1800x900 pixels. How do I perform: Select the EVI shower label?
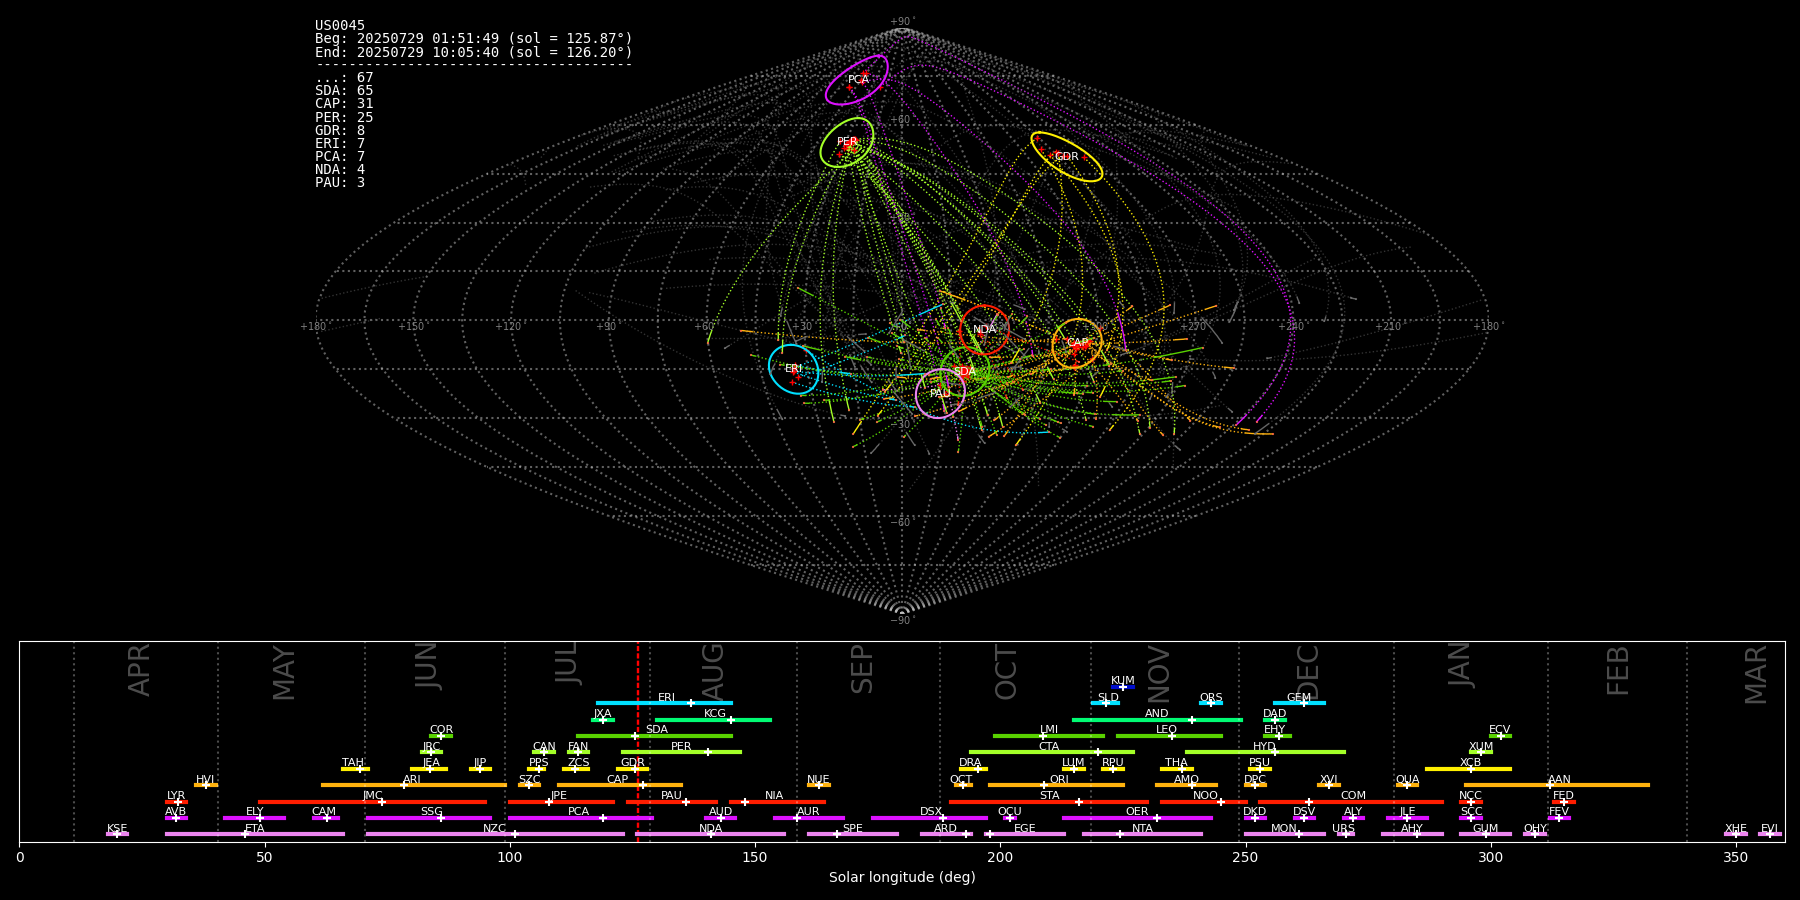click(x=1769, y=829)
